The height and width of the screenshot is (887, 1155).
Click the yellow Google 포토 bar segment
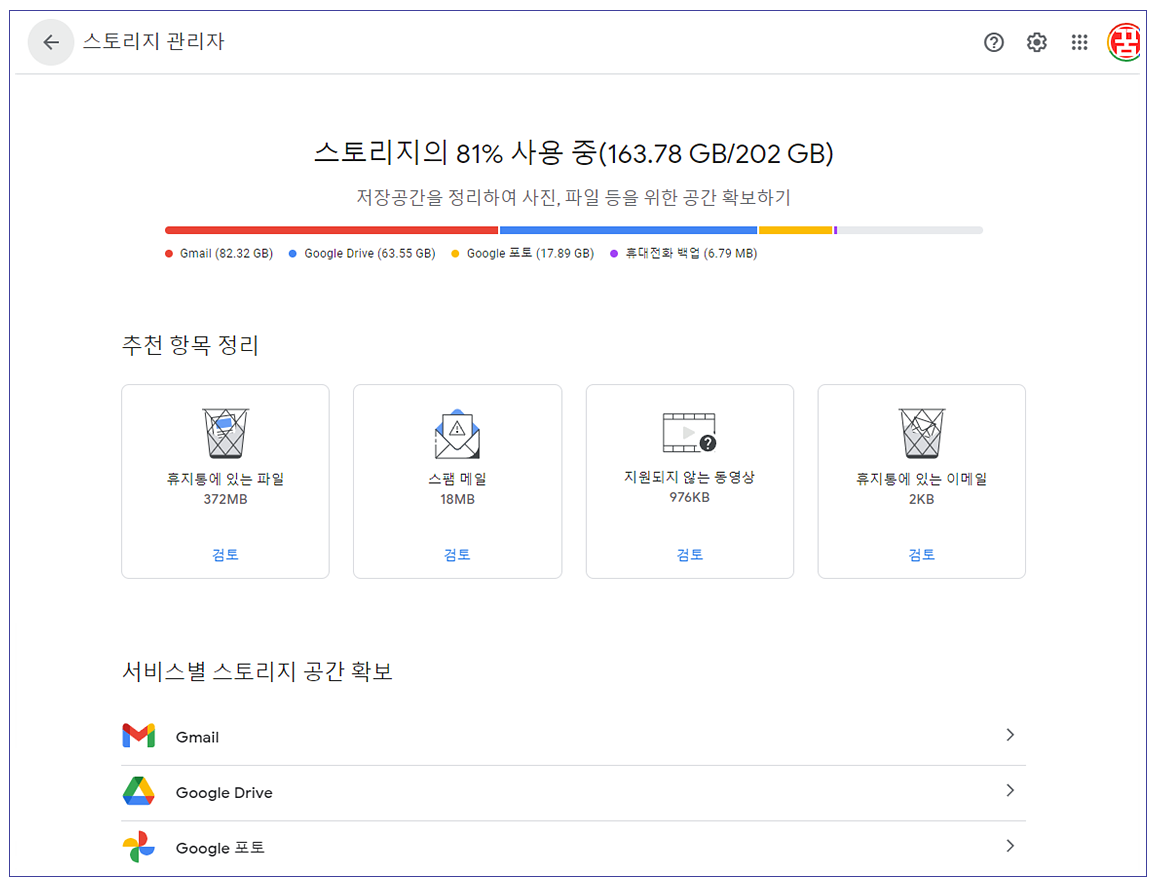point(796,231)
